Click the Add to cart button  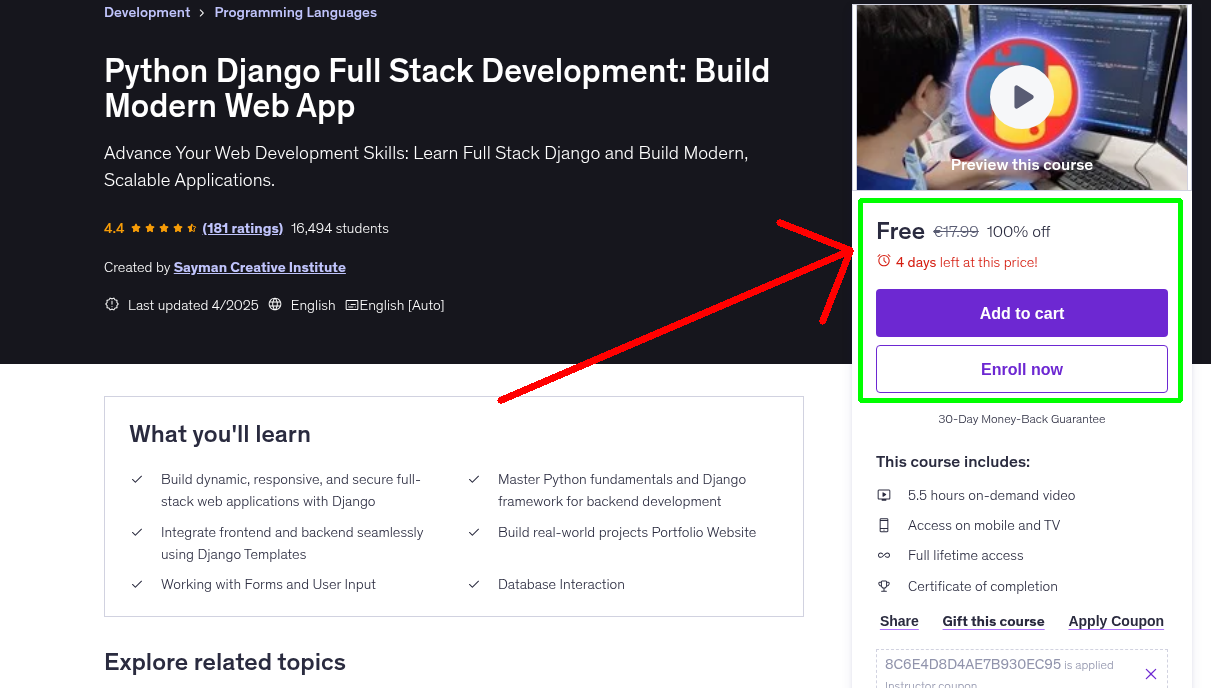point(1021,313)
